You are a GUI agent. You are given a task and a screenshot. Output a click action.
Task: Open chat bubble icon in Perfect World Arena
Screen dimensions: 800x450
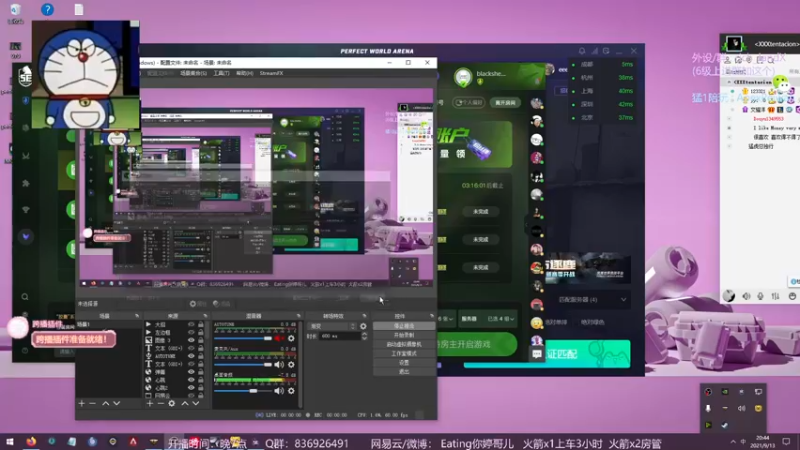pyautogui.click(x=537, y=354)
